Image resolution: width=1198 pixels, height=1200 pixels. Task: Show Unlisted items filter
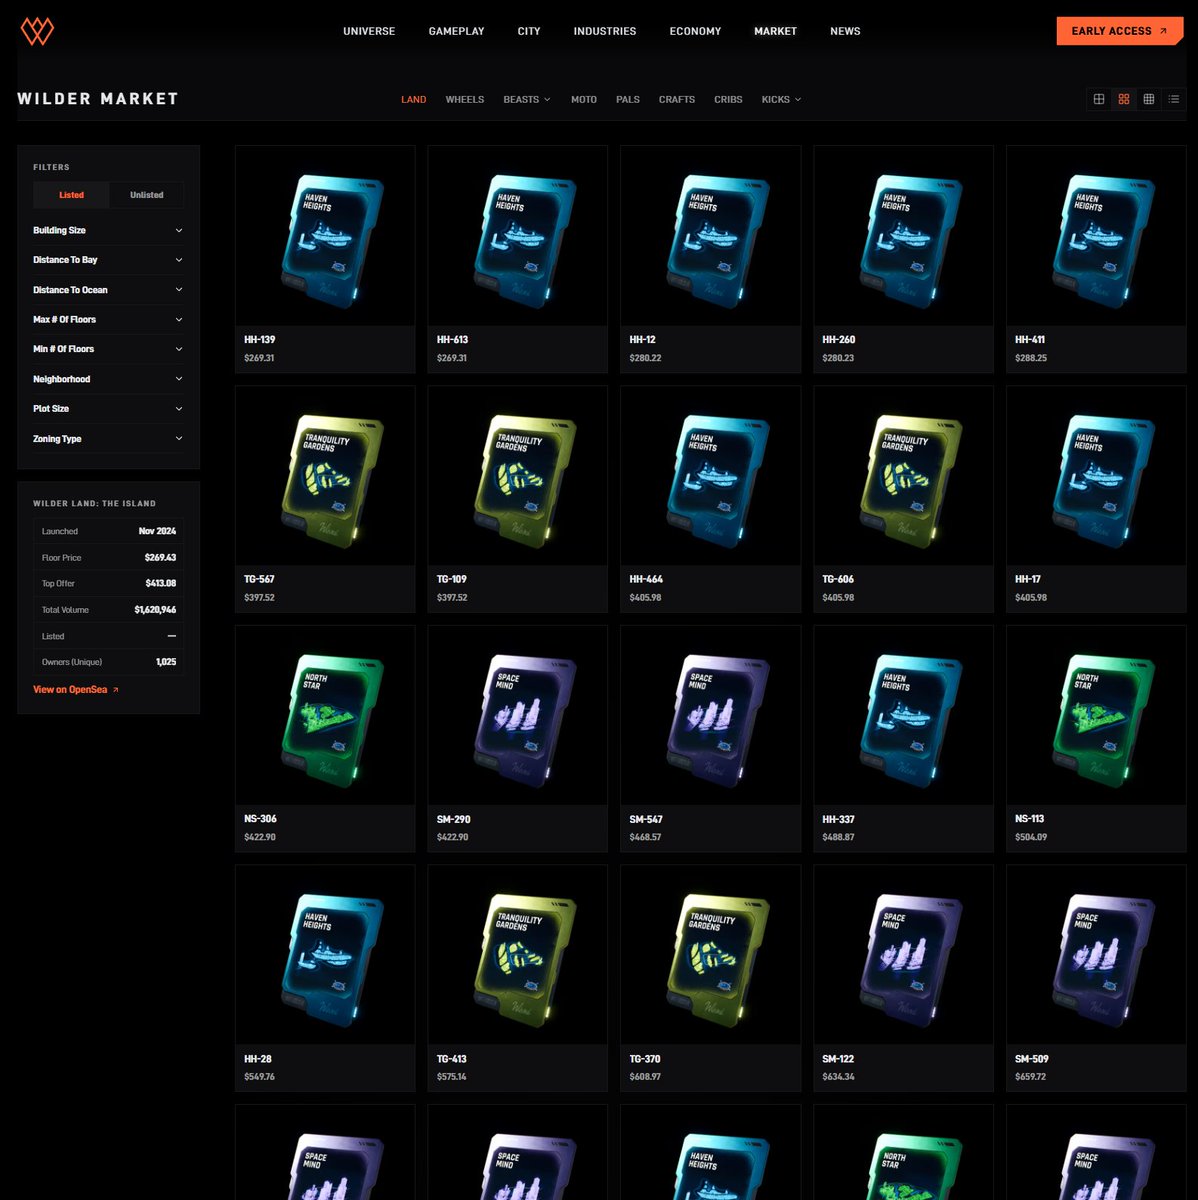(x=146, y=195)
